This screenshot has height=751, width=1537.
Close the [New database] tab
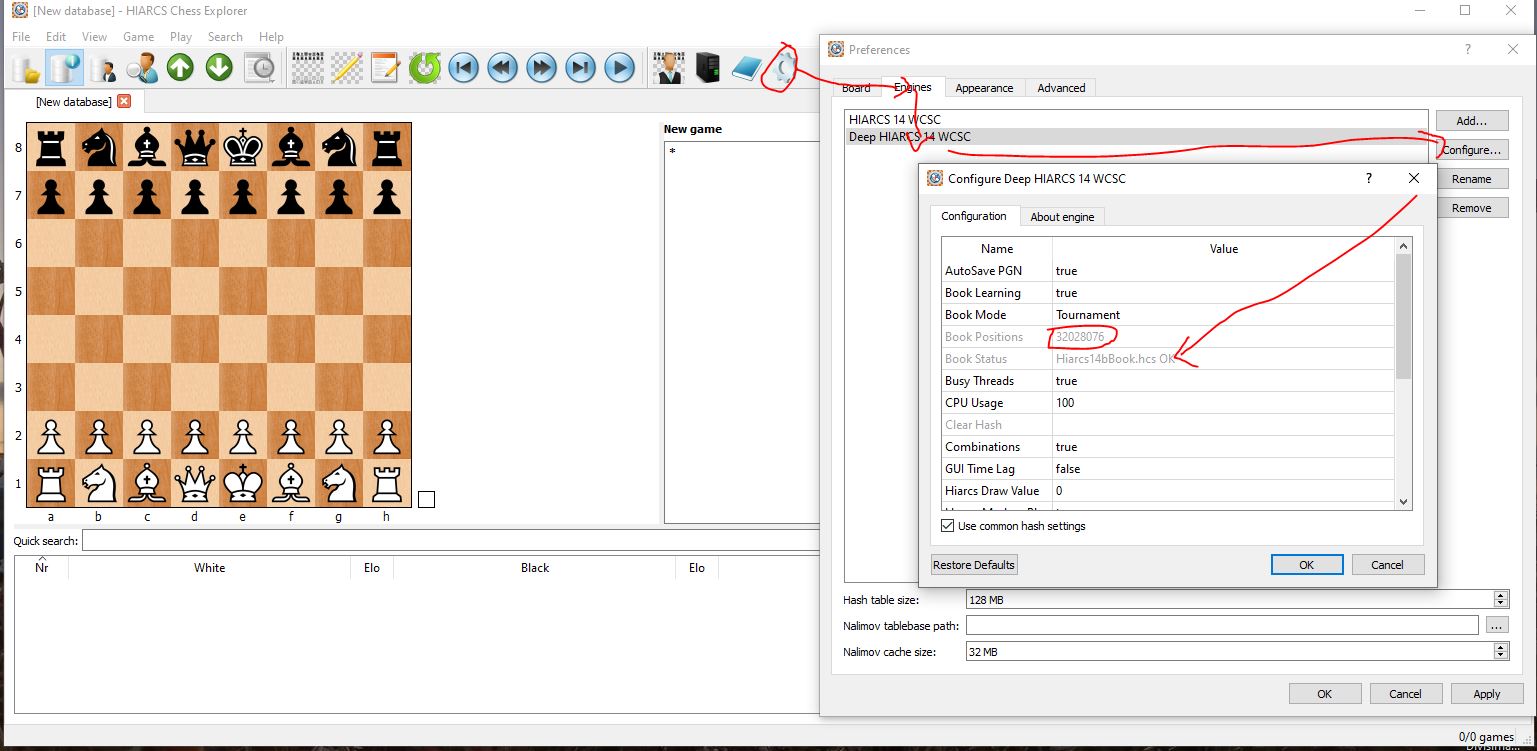coord(124,101)
